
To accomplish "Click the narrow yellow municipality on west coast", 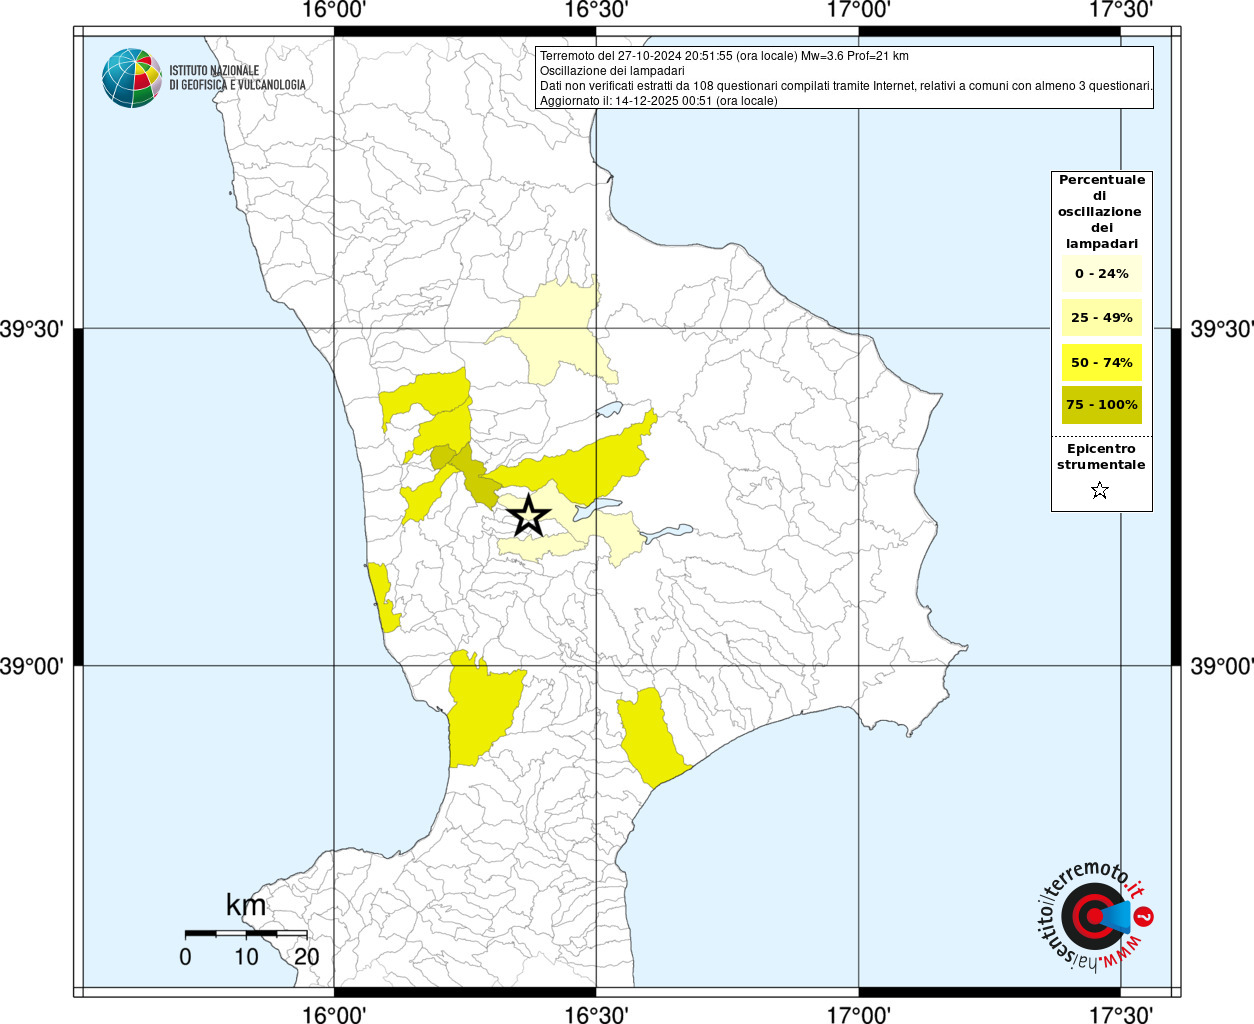I will coord(382,597).
